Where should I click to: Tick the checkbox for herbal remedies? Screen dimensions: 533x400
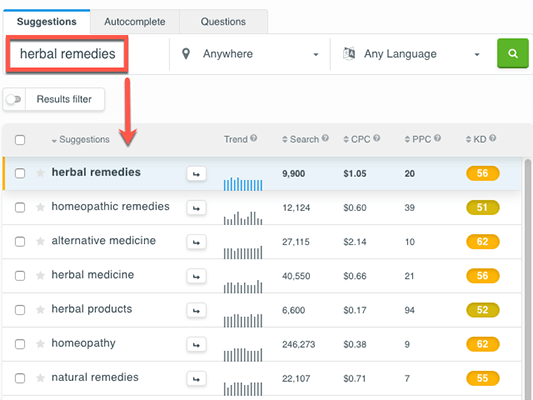[x=20, y=173]
